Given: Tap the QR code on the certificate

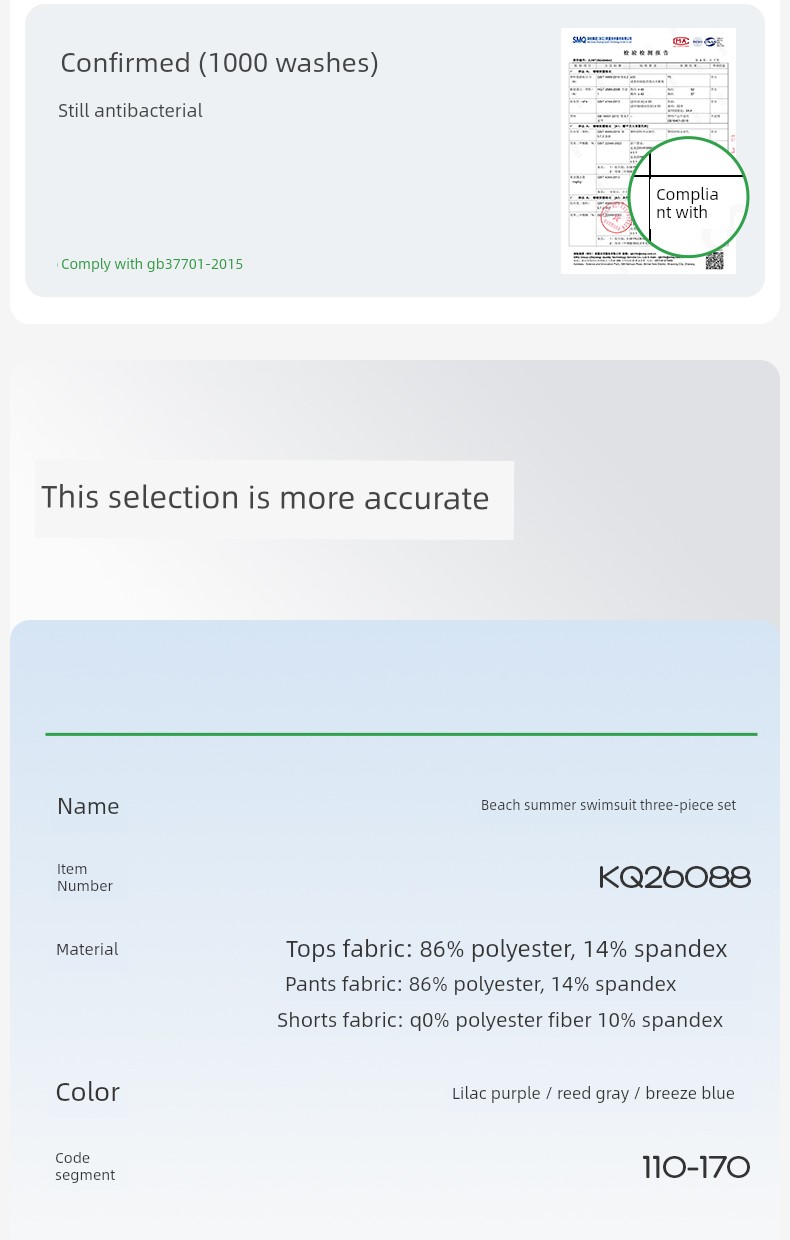Looking at the screenshot, I should (714, 261).
